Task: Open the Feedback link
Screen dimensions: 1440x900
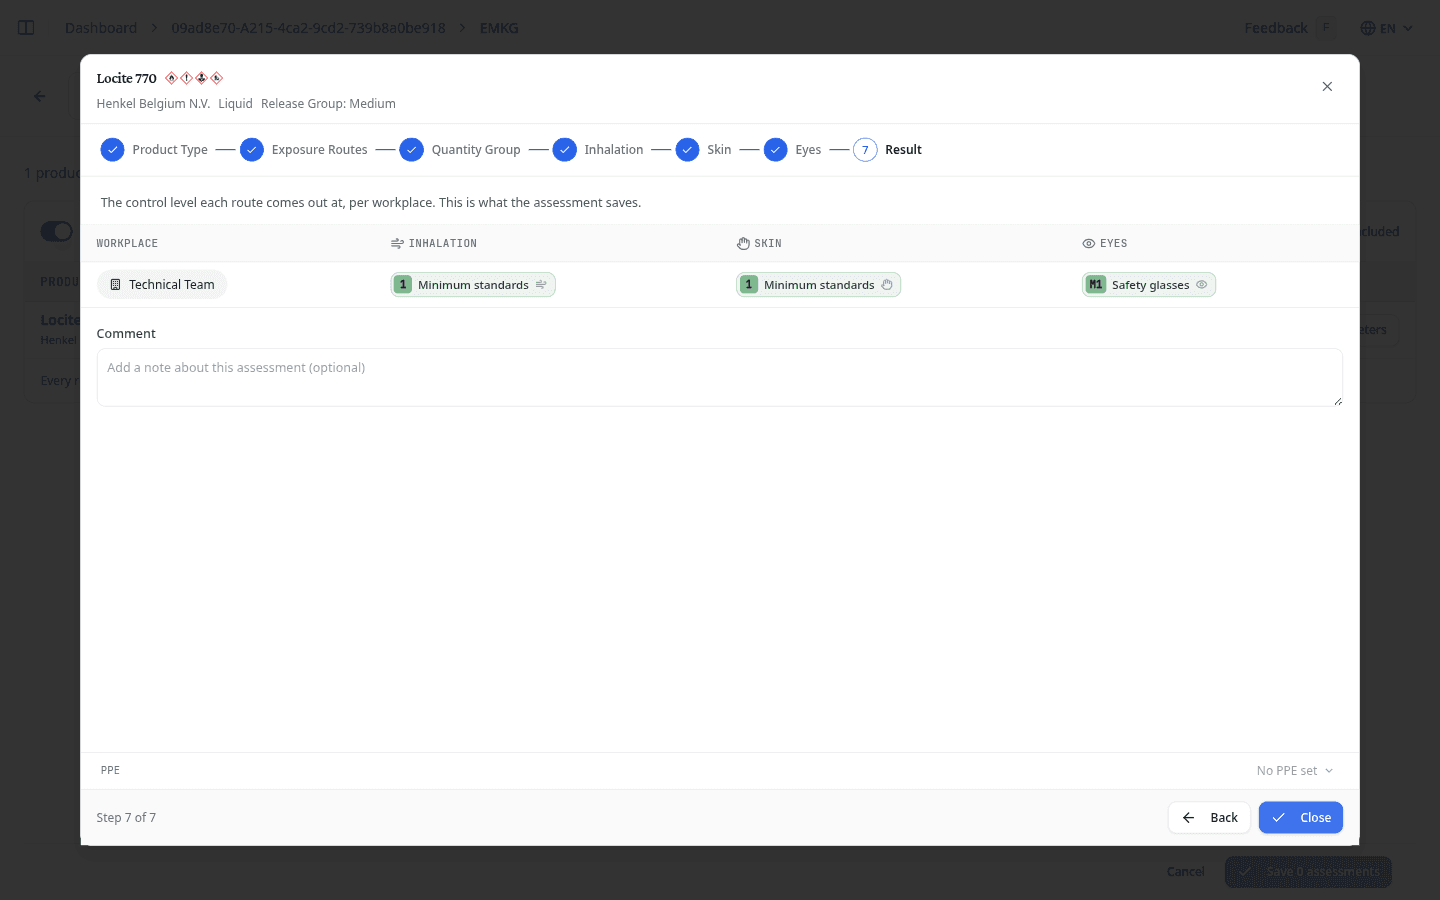Action: (1275, 28)
